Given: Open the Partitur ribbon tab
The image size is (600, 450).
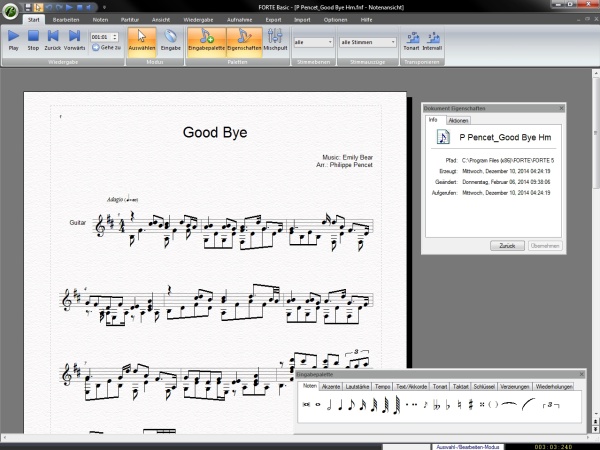Looking at the screenshot, I should (130, 20).
